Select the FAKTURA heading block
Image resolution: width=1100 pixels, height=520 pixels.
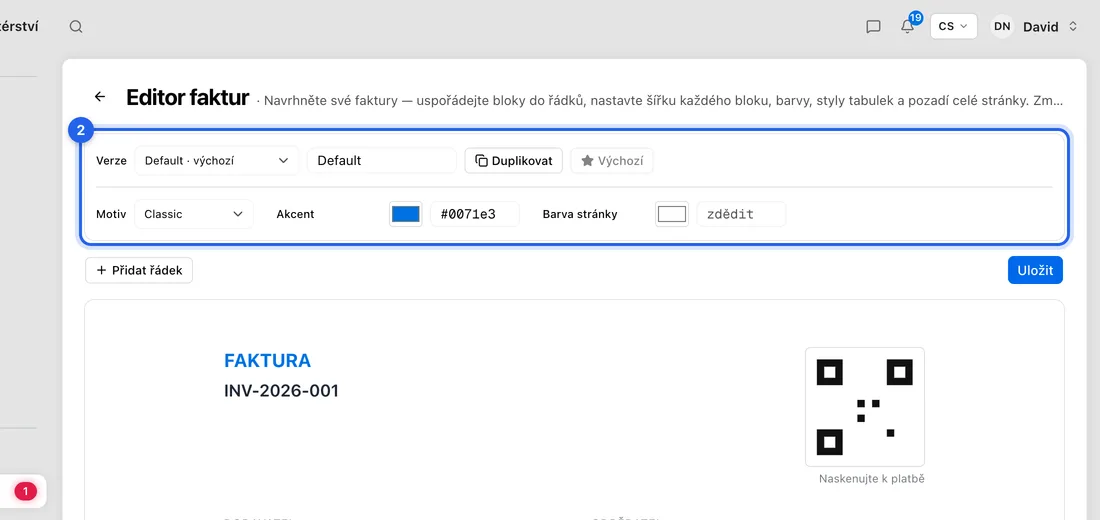(x=267, y=361)
